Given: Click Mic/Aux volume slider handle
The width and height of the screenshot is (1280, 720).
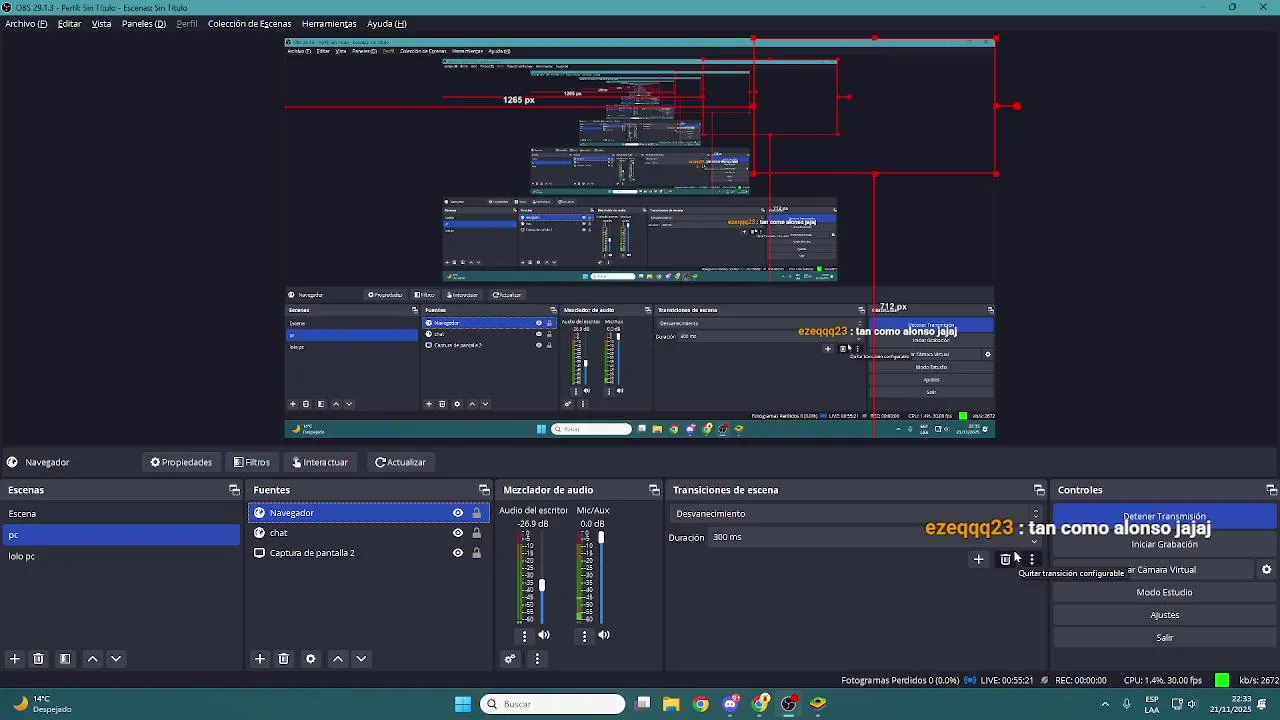Looking at the screenshot, I should [x=601, y=538].
